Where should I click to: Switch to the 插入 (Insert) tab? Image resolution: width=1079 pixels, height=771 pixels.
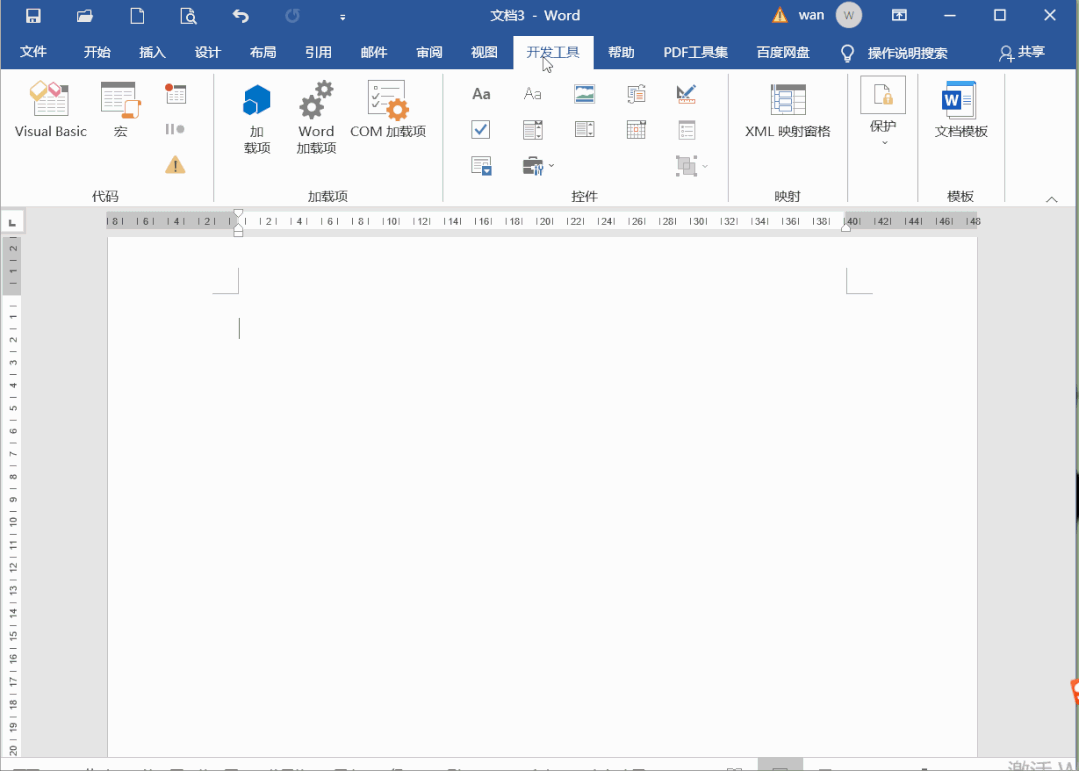coord(152,53)
